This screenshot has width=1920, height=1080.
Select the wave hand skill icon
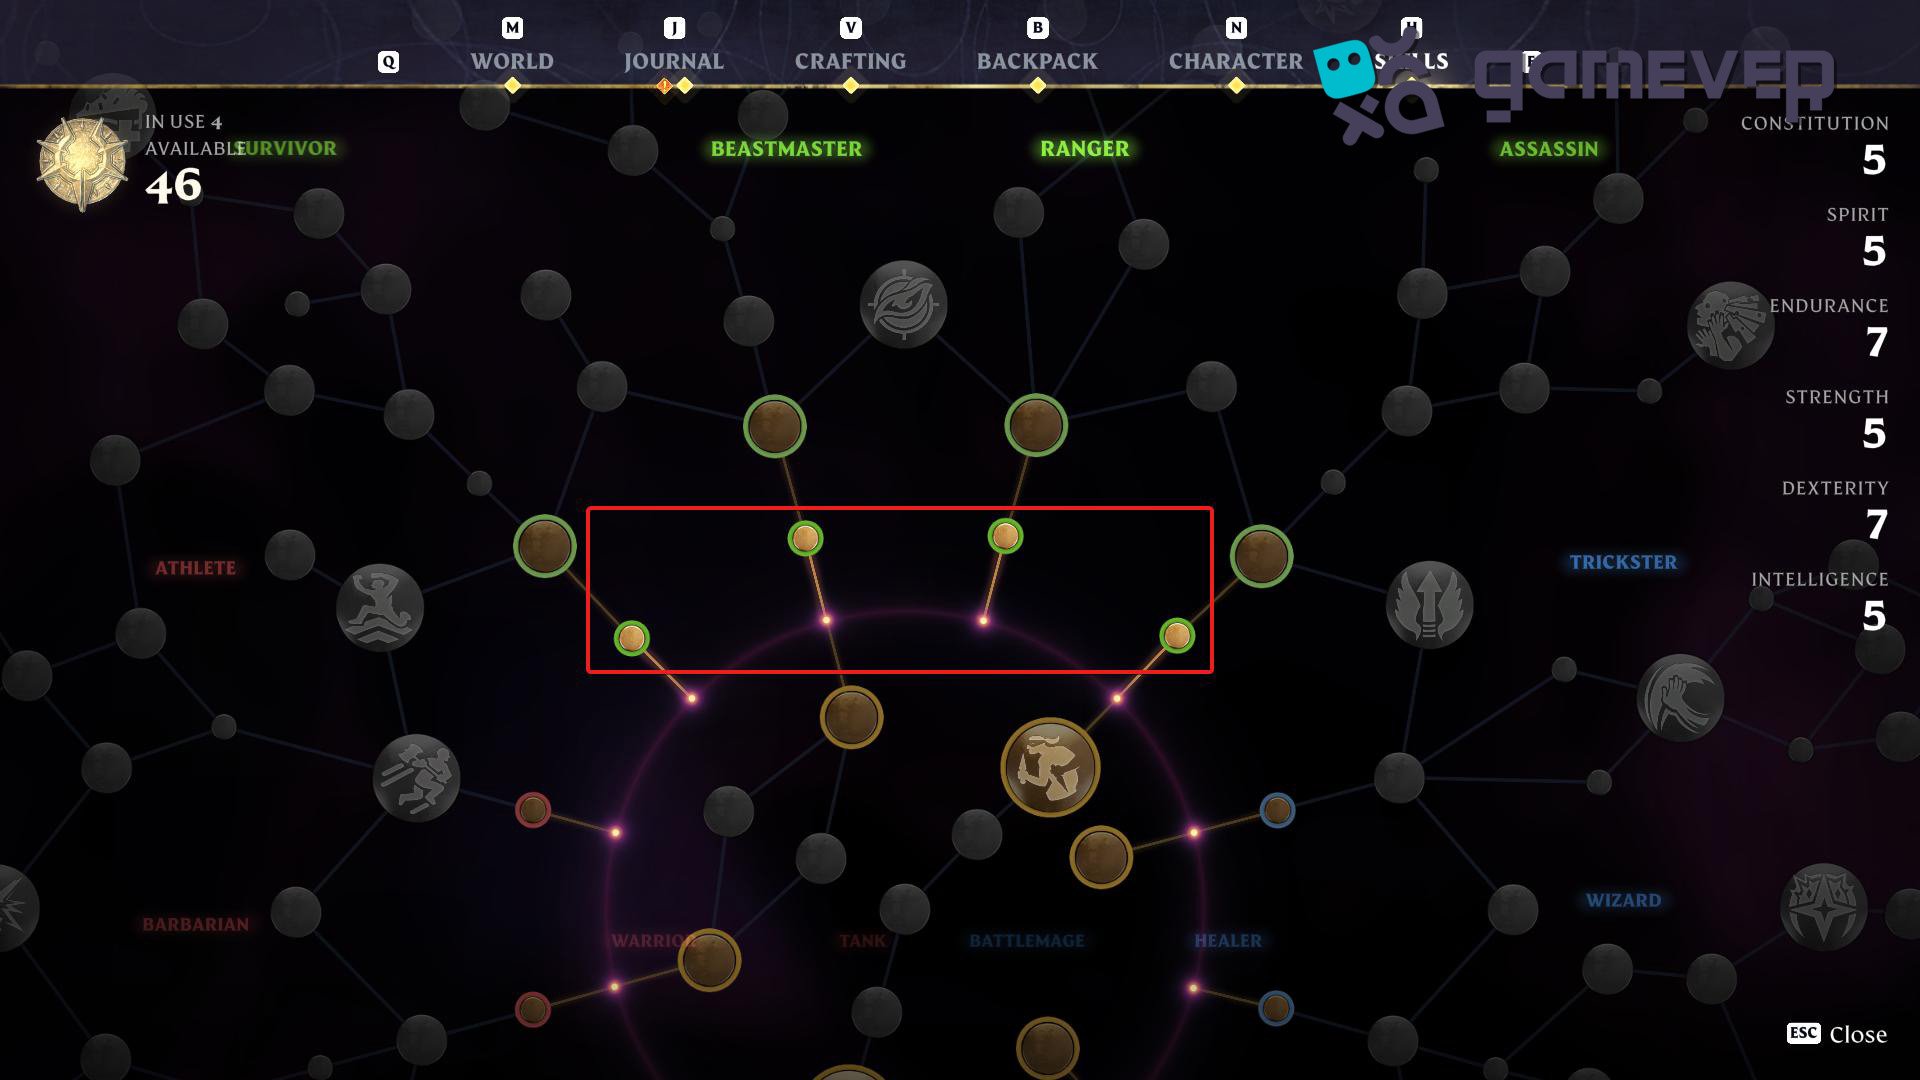point(1680,697)
